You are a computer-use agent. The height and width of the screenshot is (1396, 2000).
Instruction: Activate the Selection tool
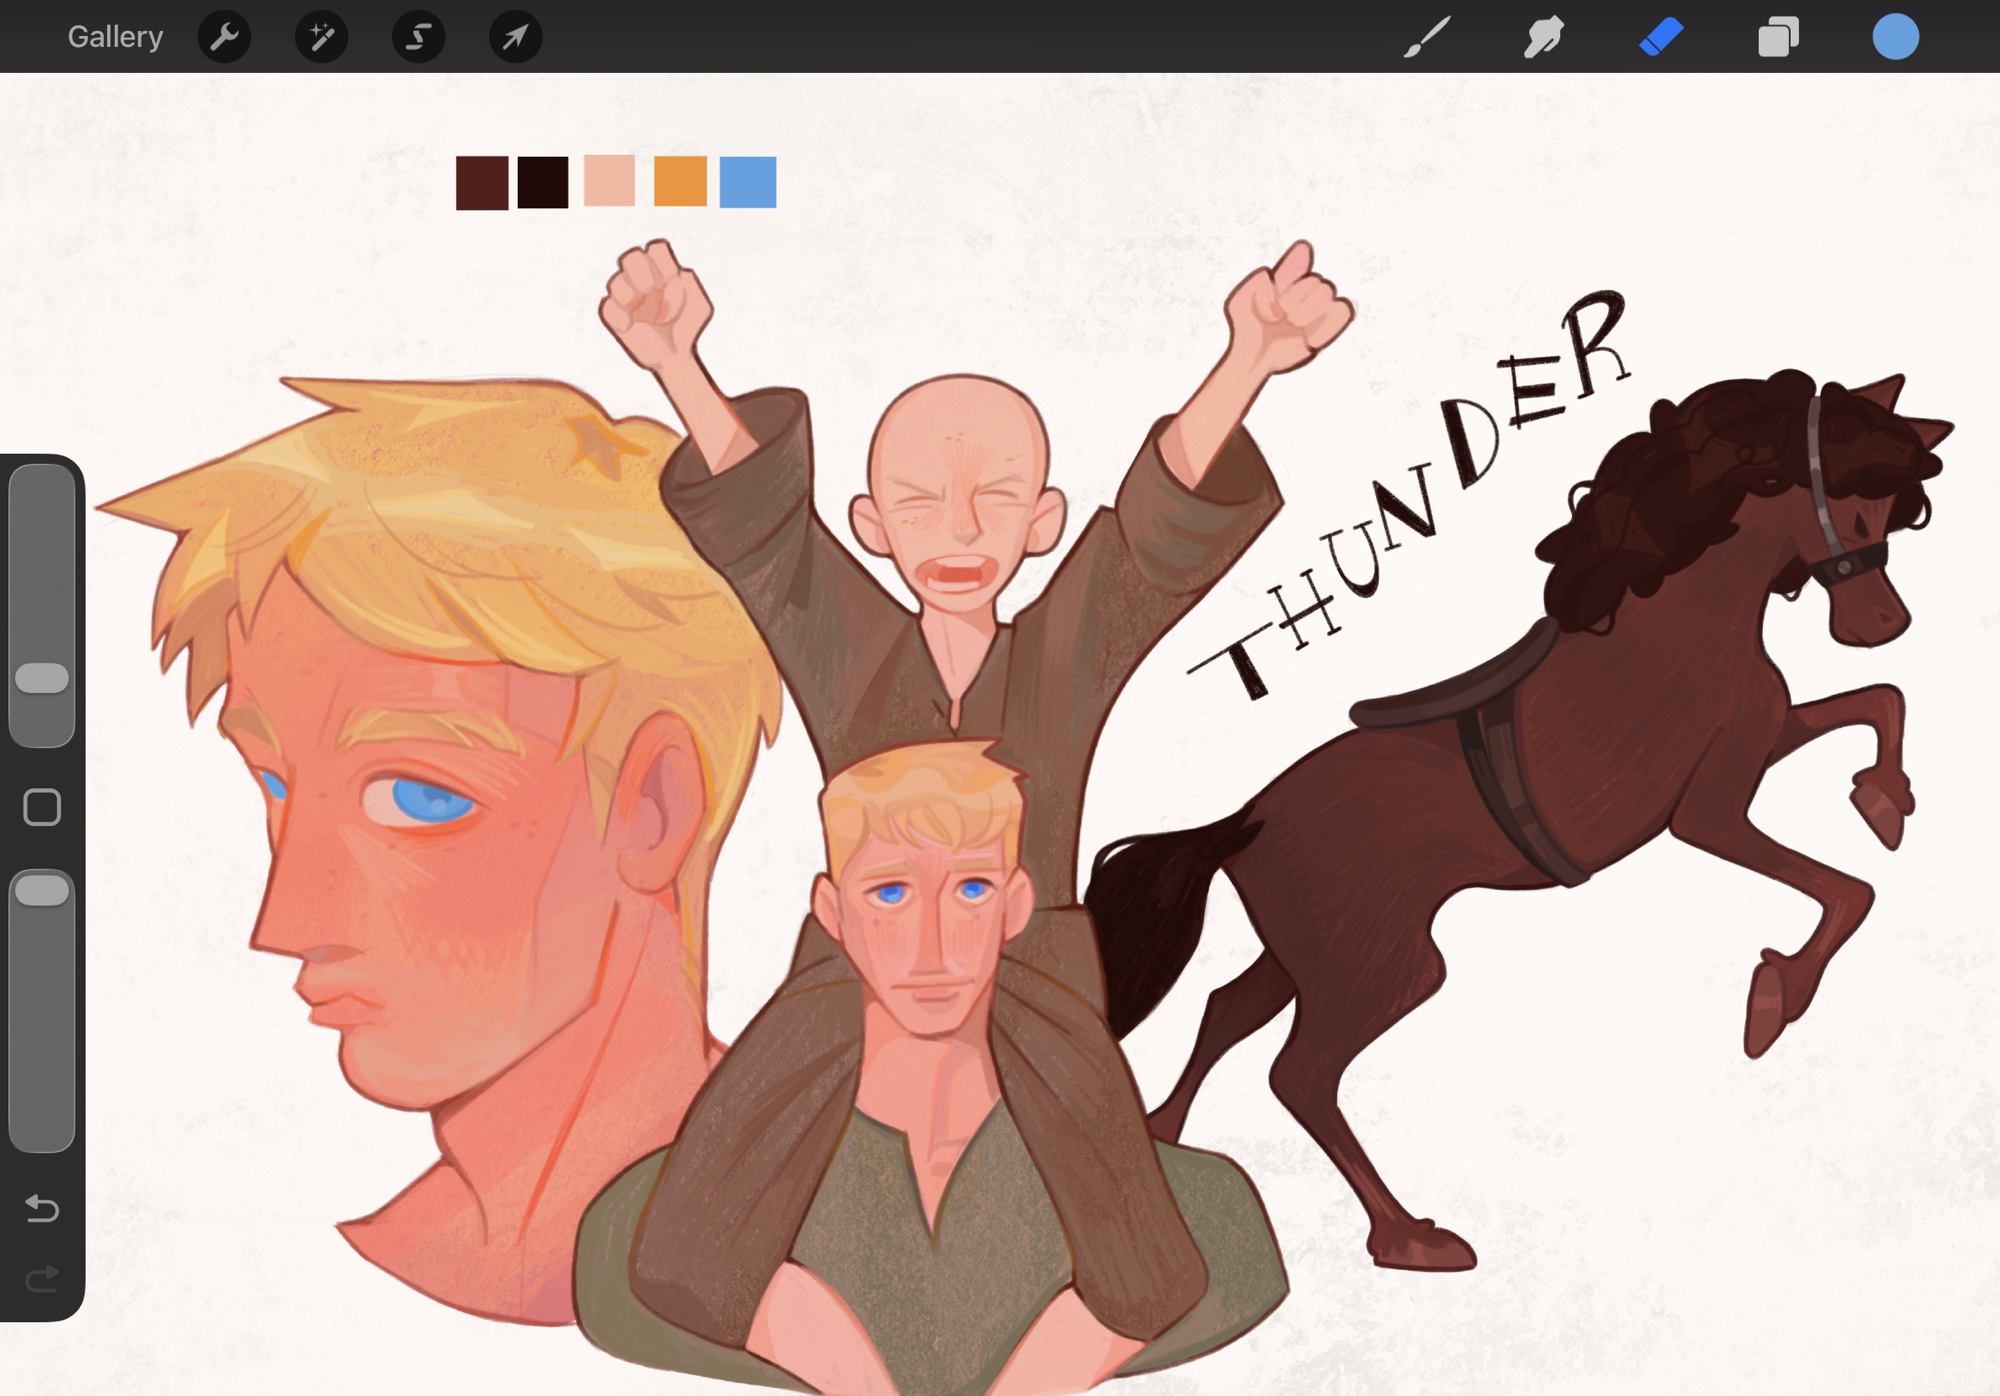click(418, 37)
